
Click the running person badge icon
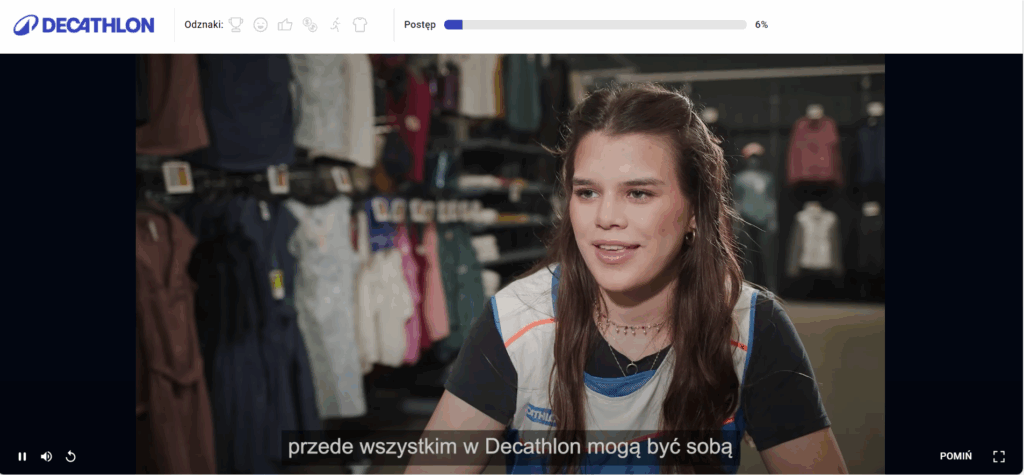tap(335, 25)
